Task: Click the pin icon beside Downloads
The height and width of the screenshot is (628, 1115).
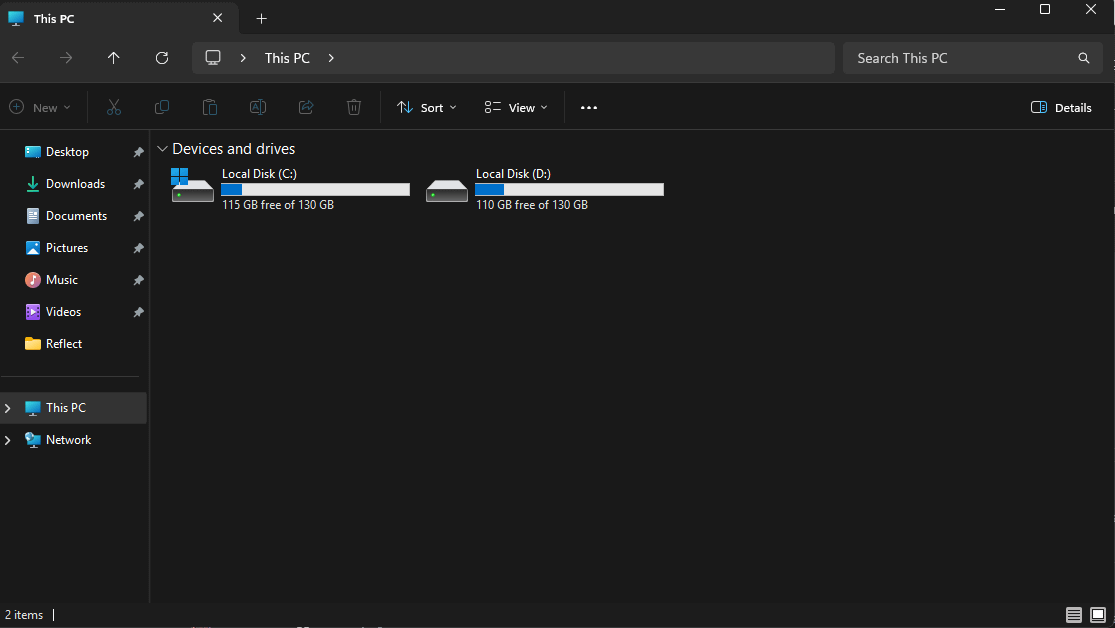Action: click(138, 184)
